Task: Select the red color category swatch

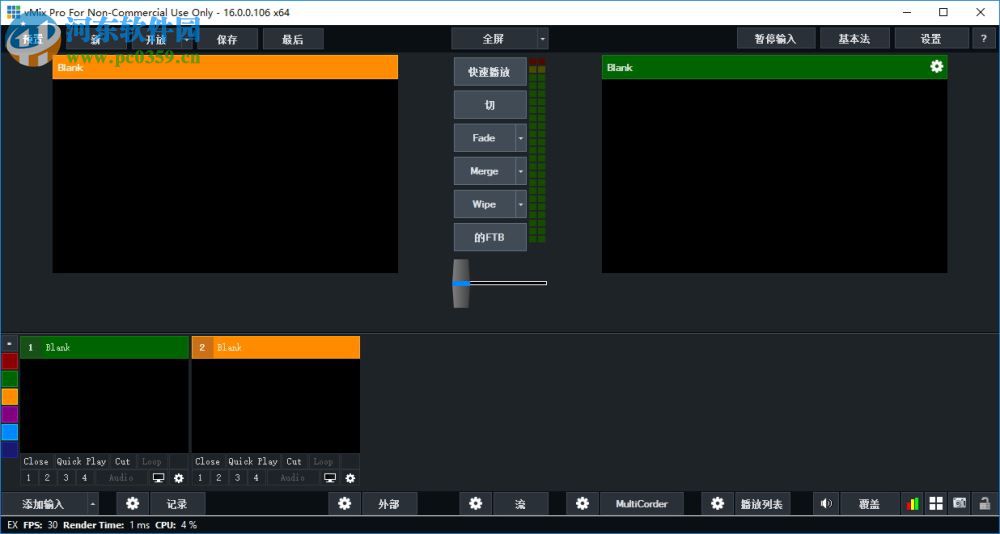Action: pyautogui.click(x=10, y=361)
